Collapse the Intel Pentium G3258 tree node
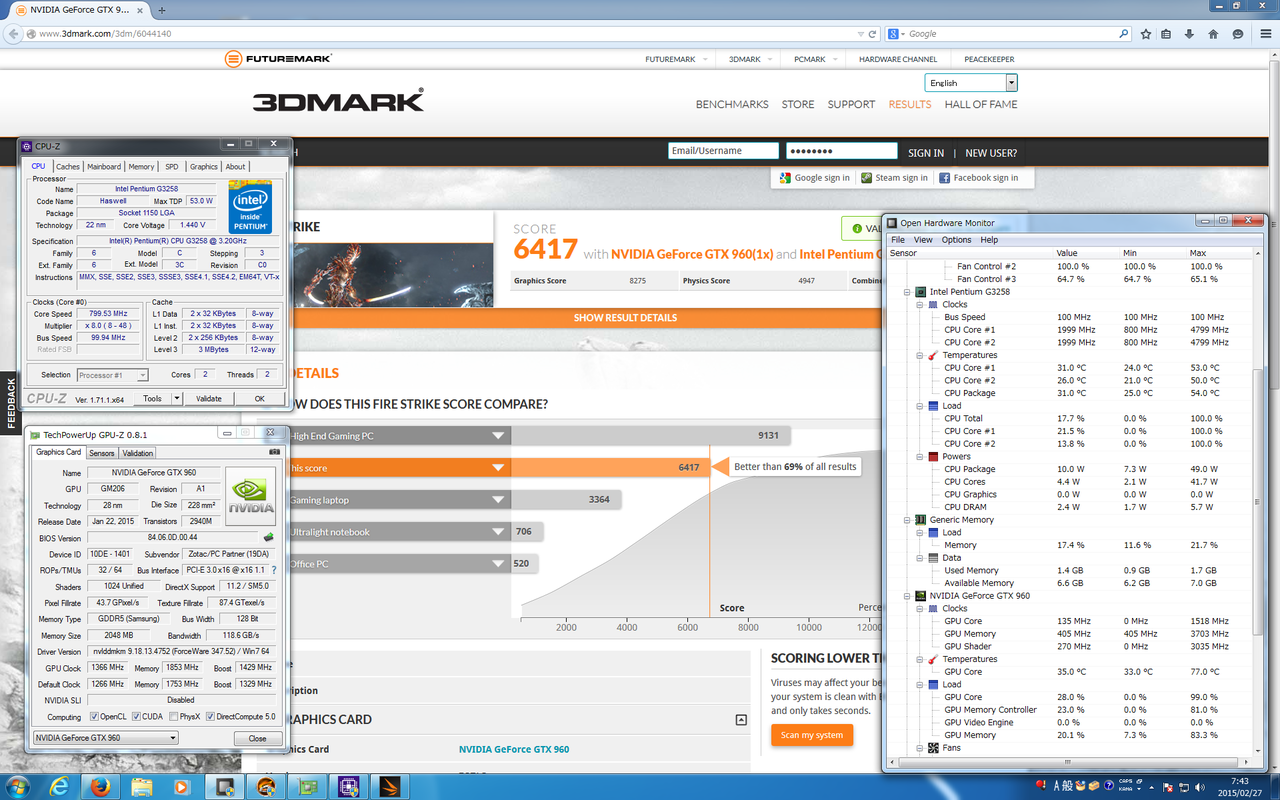 [907, 292]
